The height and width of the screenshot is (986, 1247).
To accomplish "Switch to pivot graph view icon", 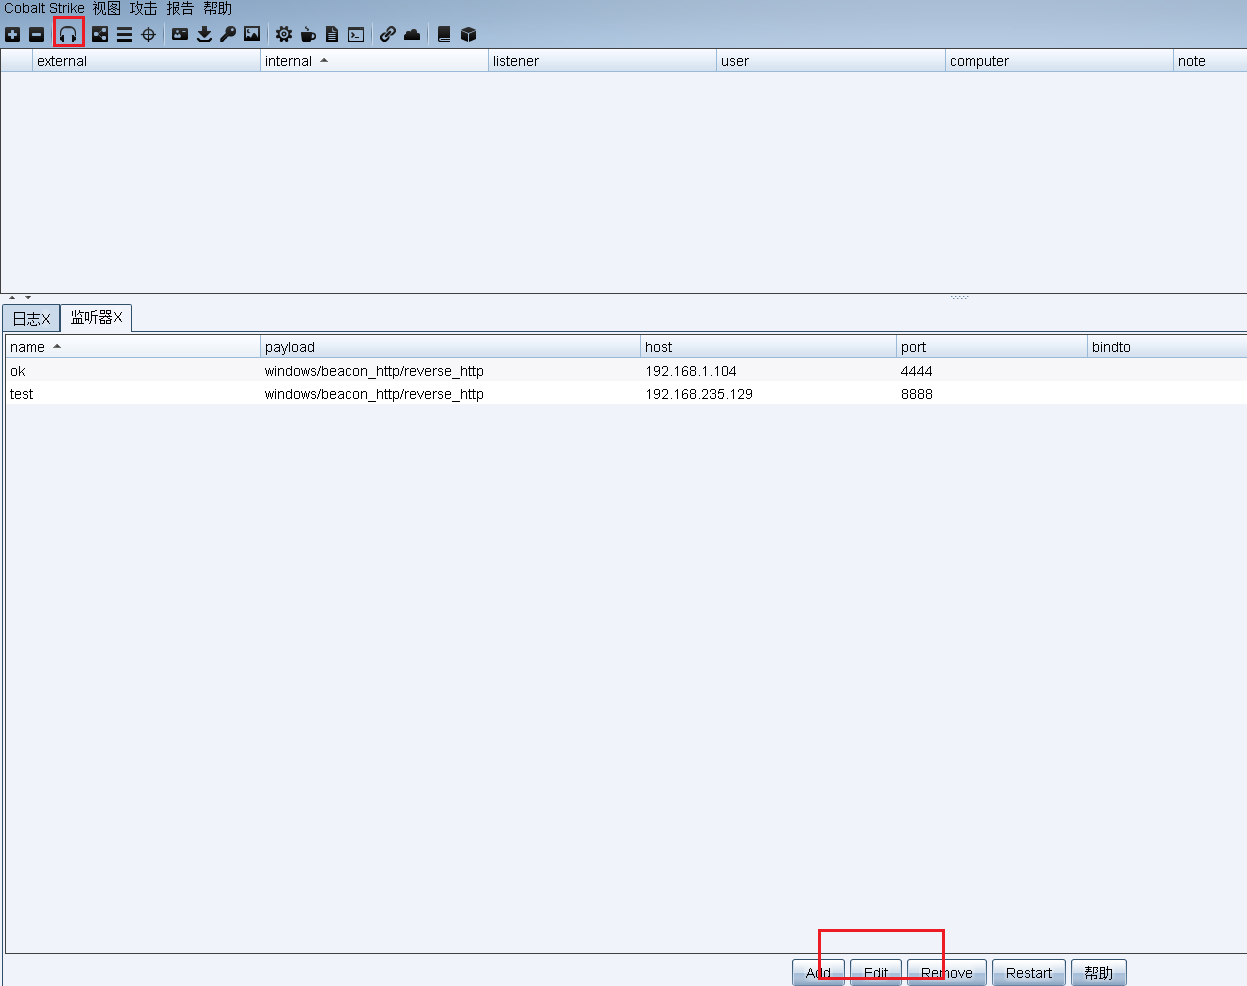I will click(100, 34).
